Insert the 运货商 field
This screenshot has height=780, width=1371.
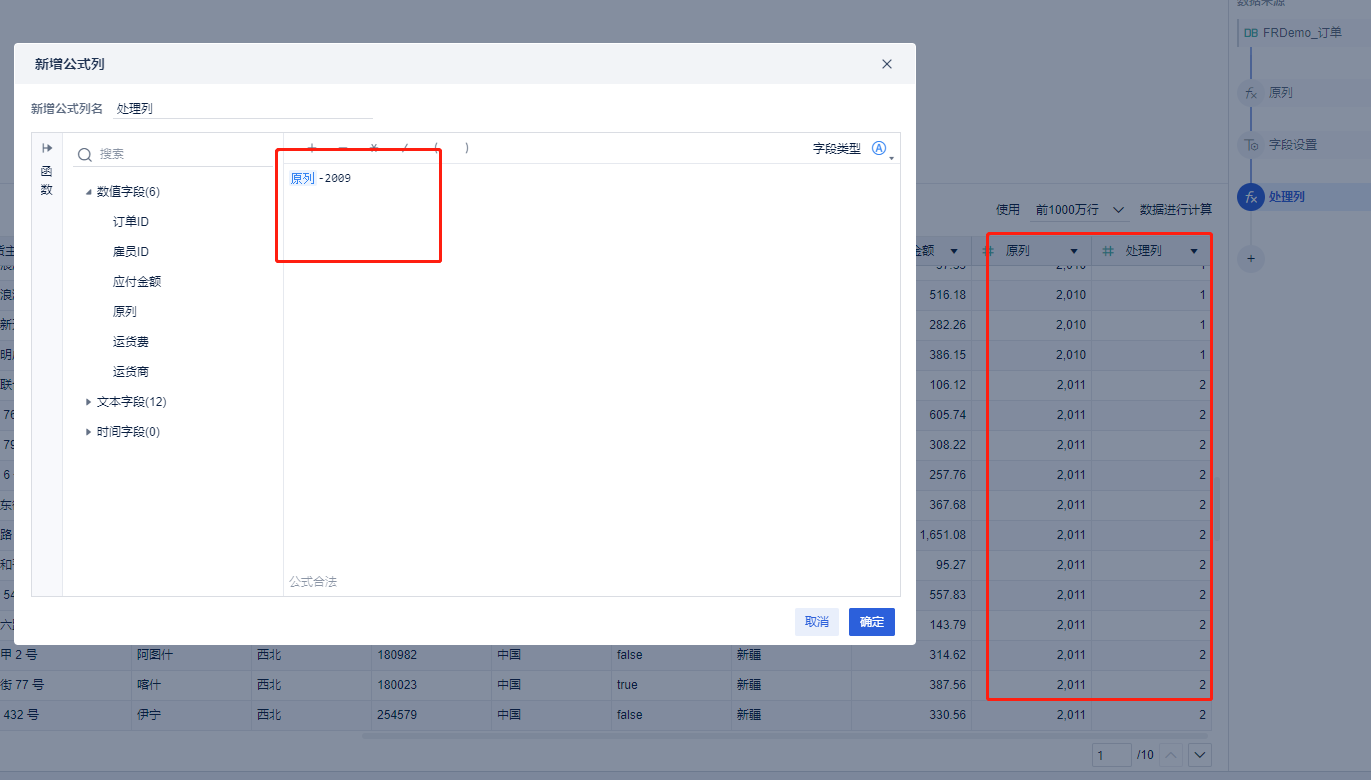(x=131, y=372)
